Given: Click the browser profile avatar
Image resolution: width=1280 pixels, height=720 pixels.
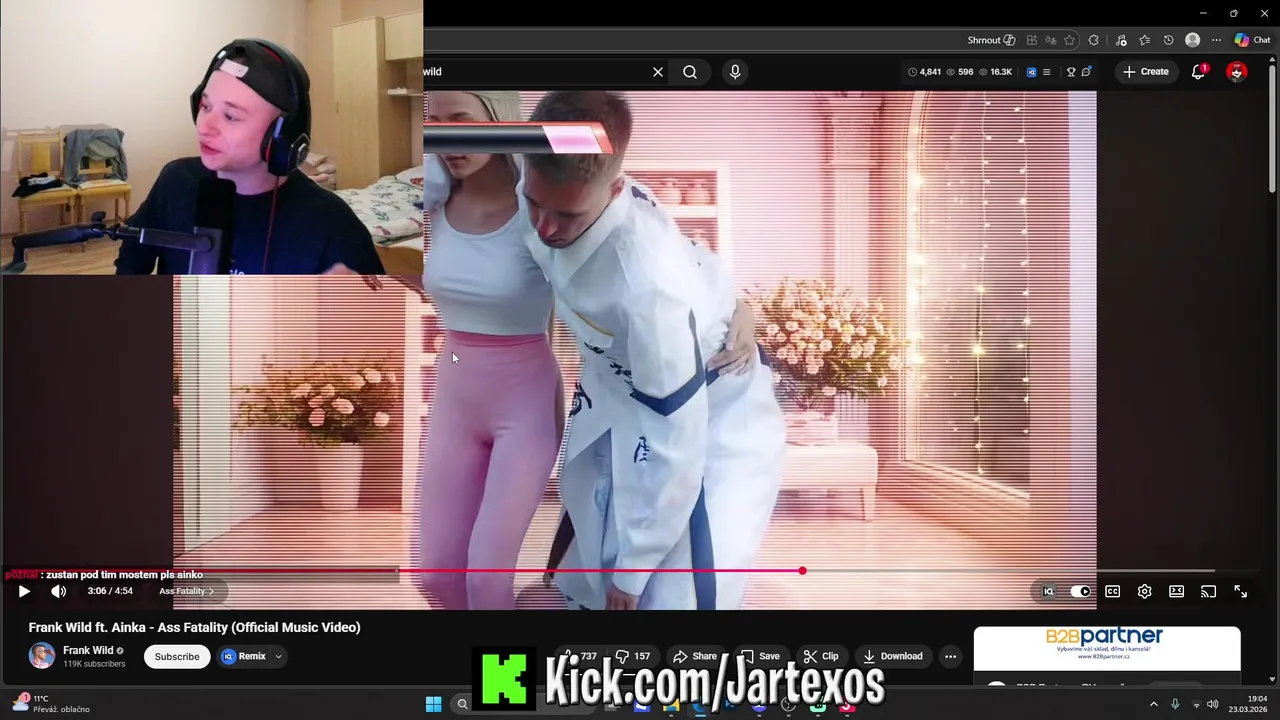Looking at the screenshot, I should coord(1192,40).
